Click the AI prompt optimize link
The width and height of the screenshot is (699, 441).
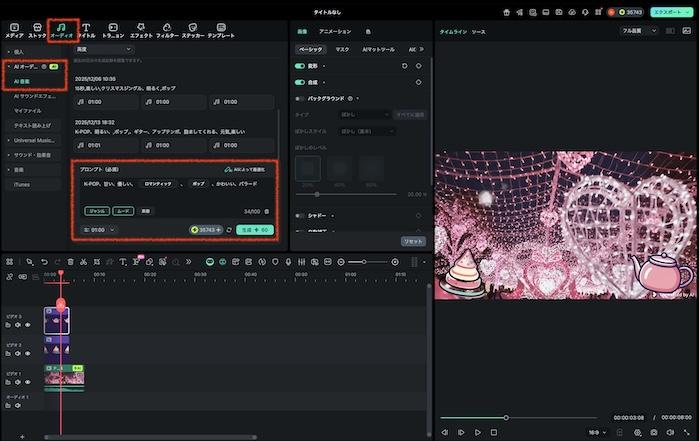[x=245, y=169]
